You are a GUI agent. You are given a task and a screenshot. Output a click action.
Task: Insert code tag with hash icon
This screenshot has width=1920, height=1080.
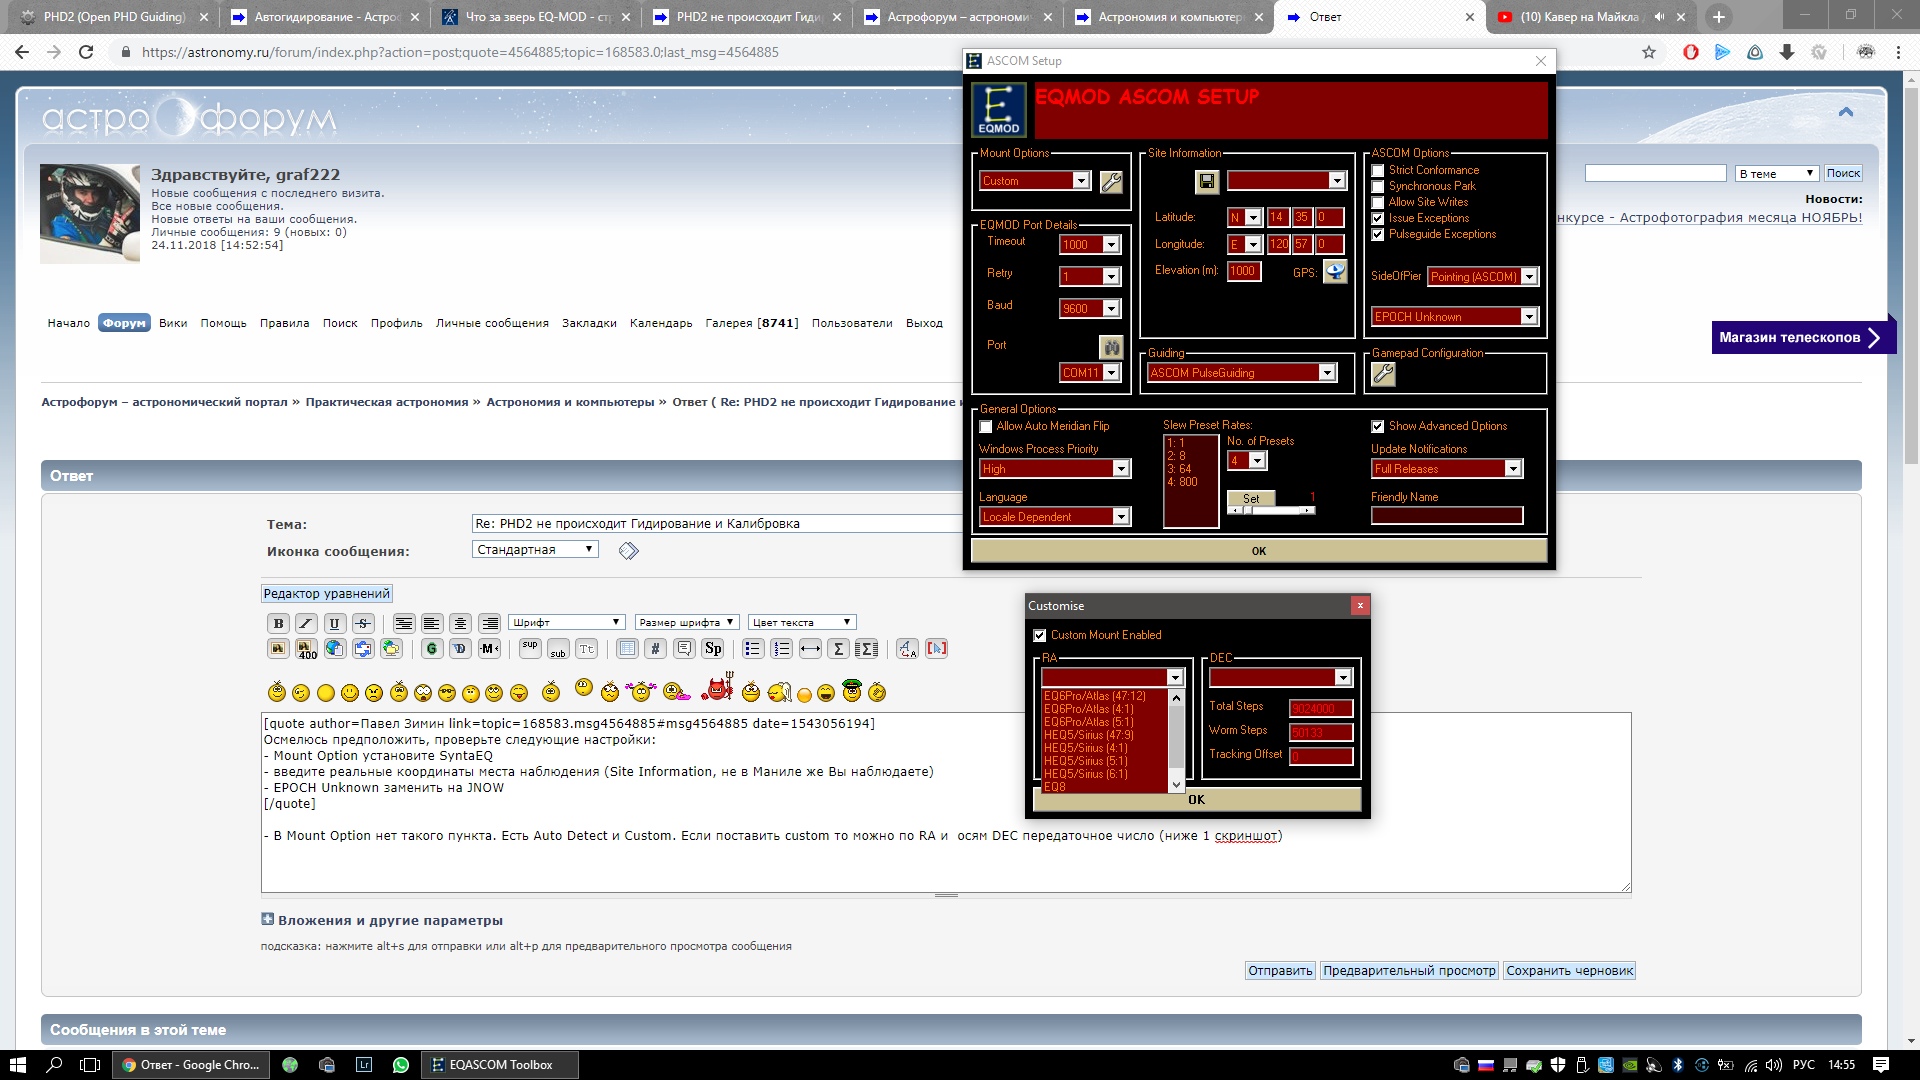(x=655, y=648)
